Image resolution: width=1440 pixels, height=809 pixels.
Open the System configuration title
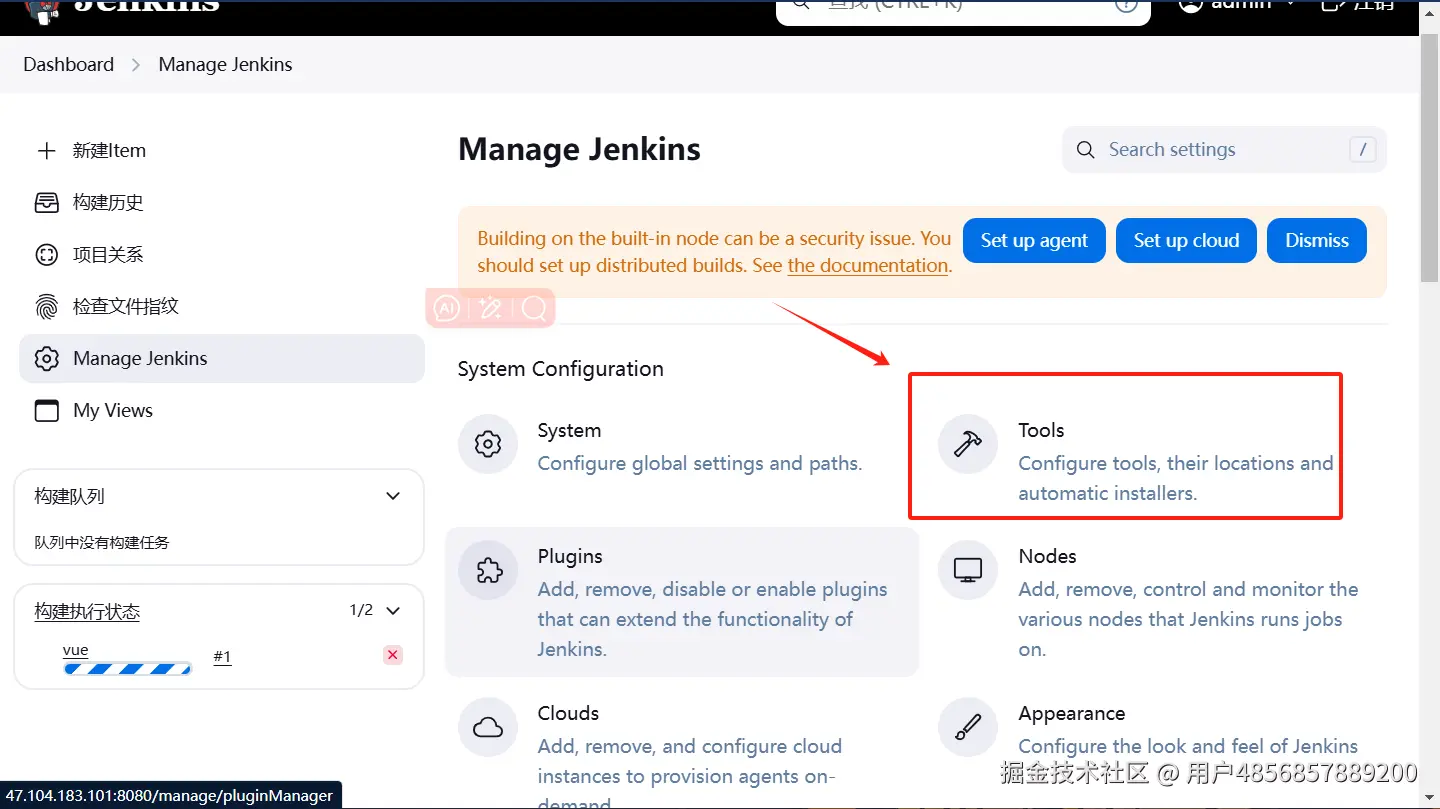coord(569,431)
